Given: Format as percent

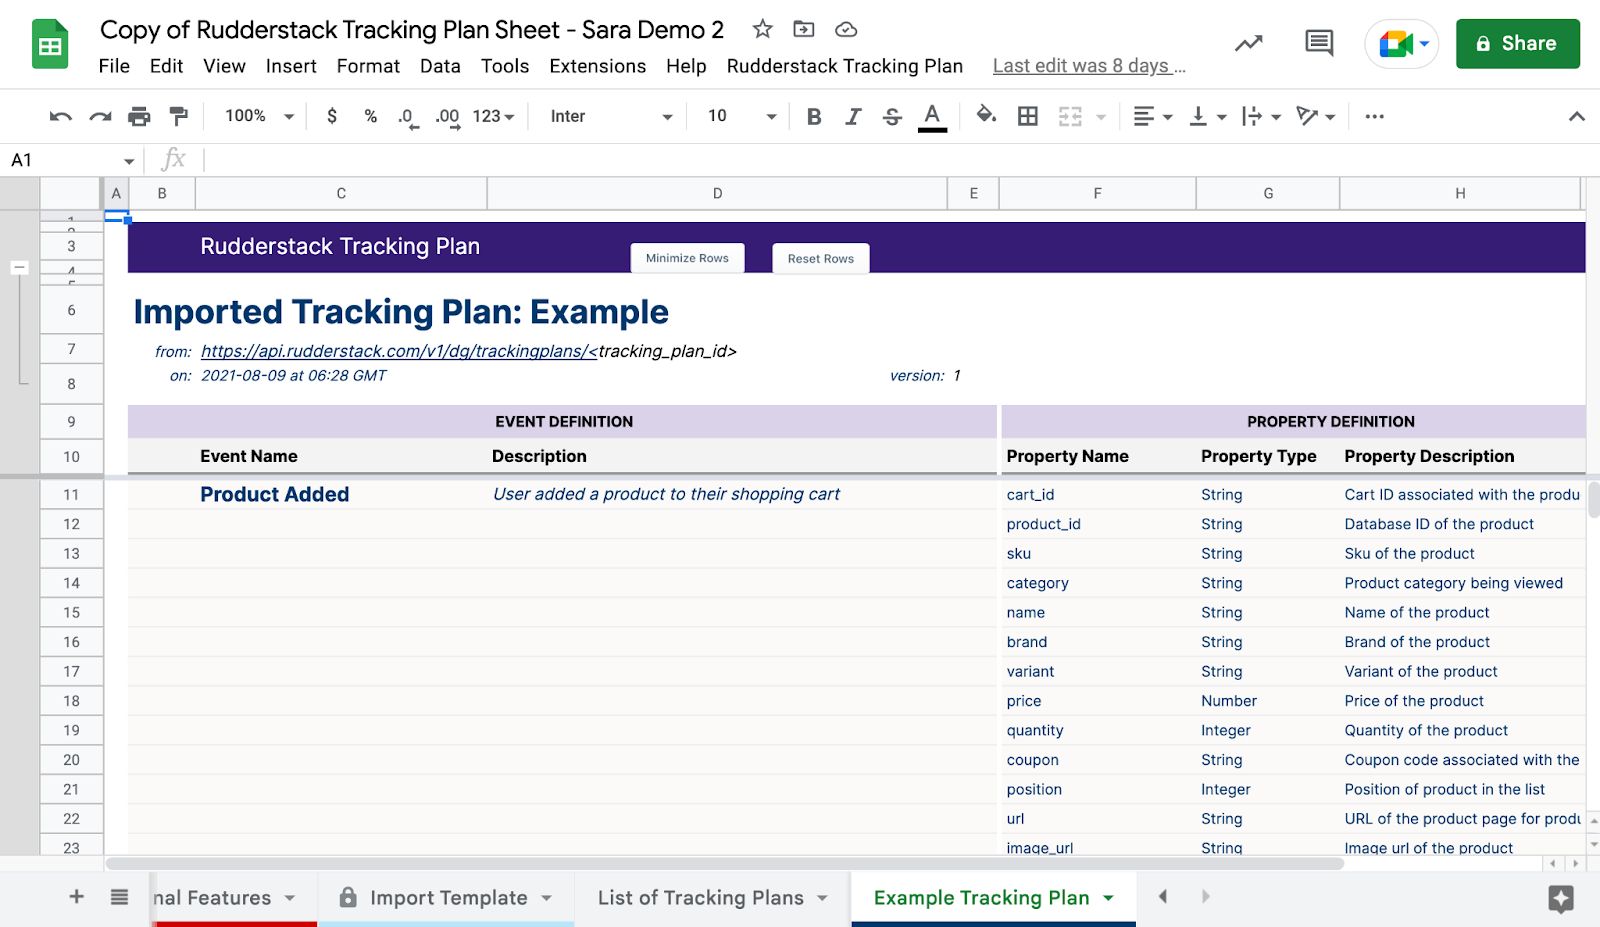Looking at the screenshot, I should tap(371, 116).
